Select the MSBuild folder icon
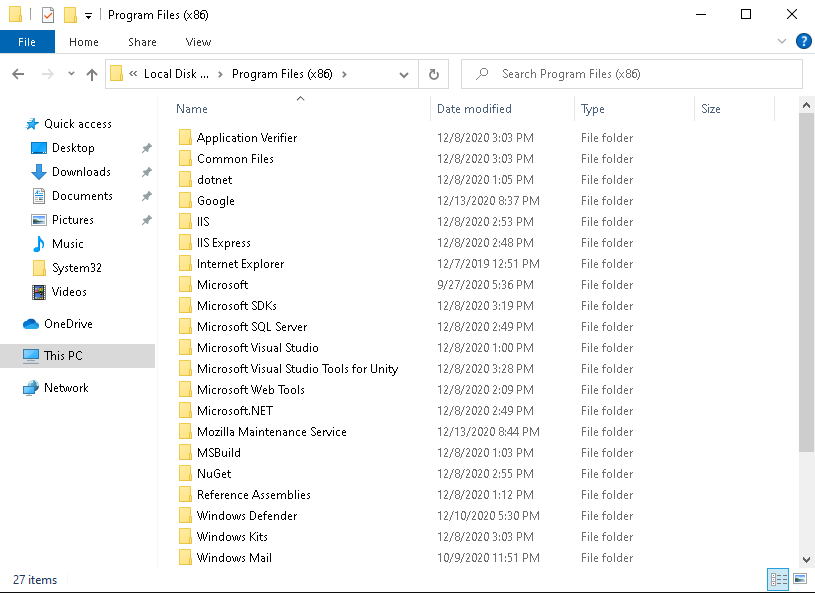This screenshot has width=815, height=593. click(185, 452)
